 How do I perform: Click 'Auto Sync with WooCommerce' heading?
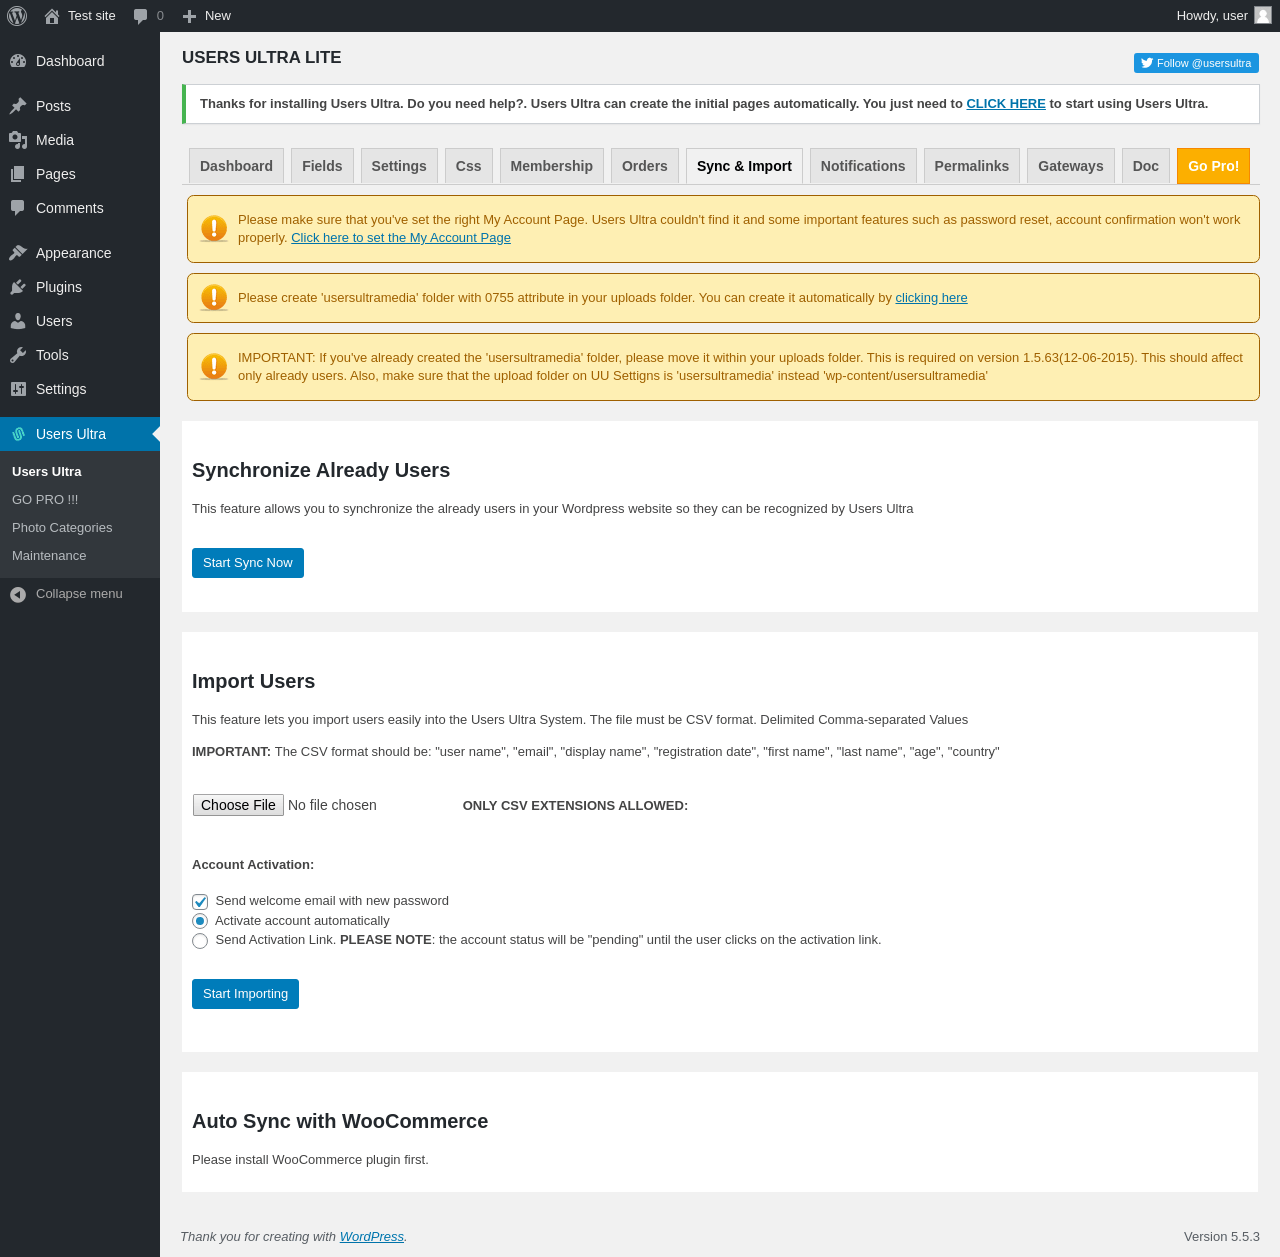[x=340, y=1122]
